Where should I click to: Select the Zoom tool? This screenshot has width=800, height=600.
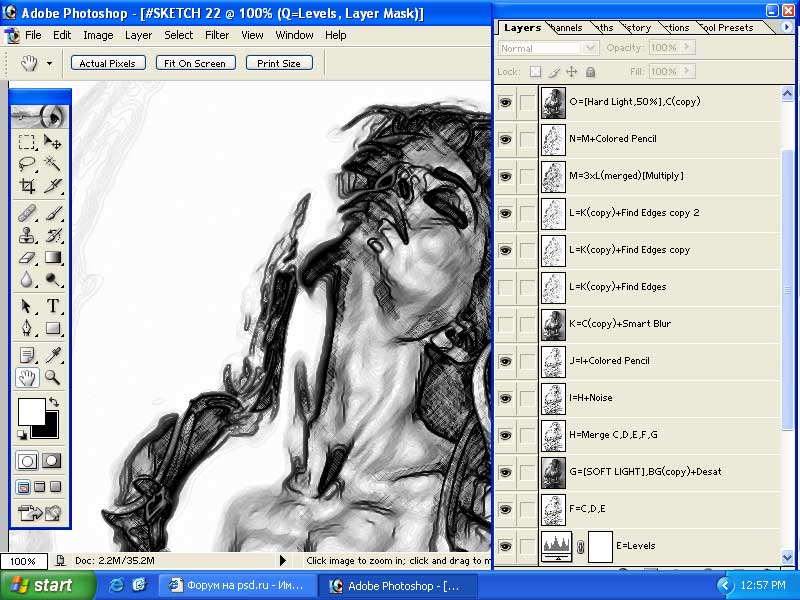coord(53,378)
